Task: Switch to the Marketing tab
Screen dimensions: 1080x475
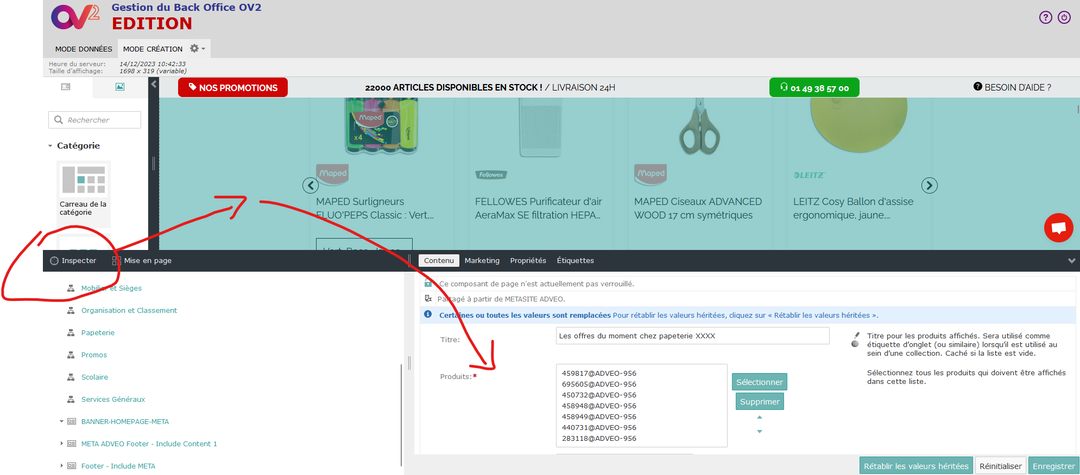Action: 482,261
